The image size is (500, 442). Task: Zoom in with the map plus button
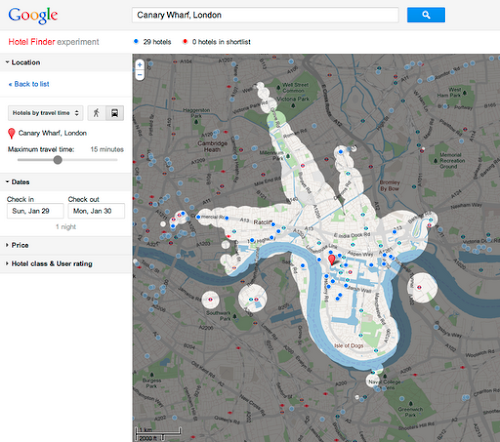pos(140,64)
